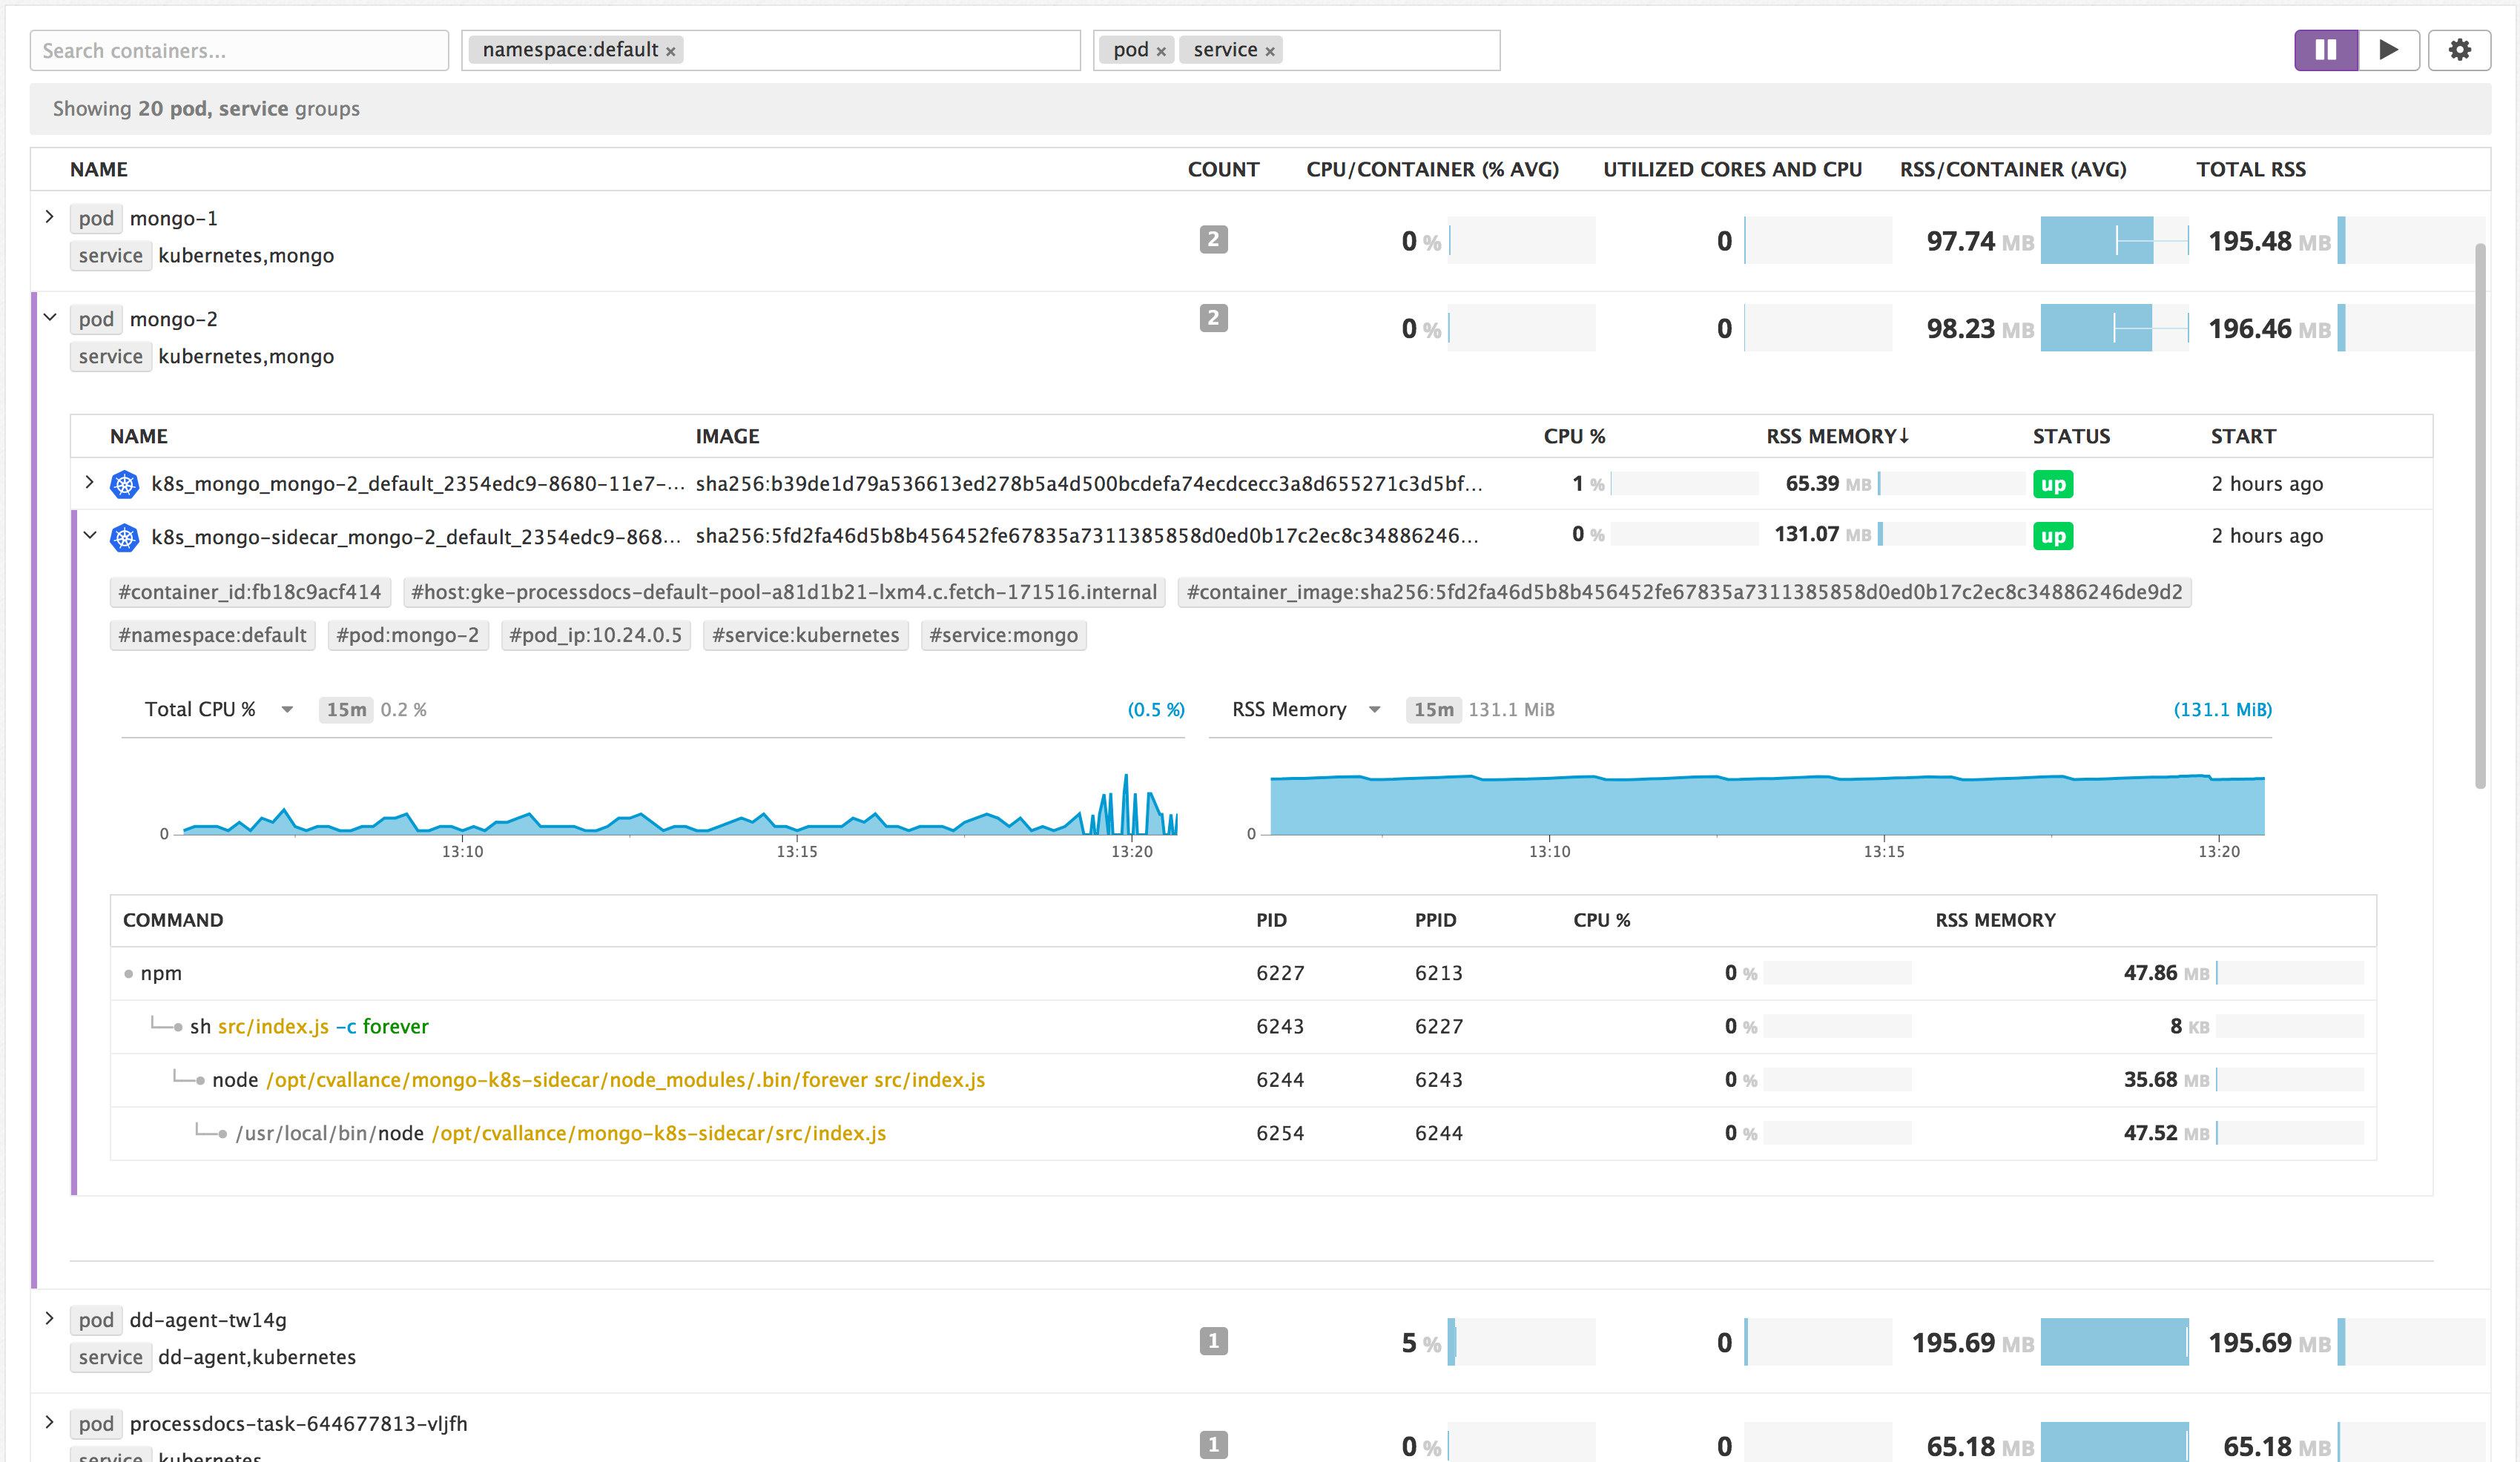The height and width of the screenshot is (1462, 2520).
Task: Remove the namespace:default filter
Action: (x=671, y=50)
